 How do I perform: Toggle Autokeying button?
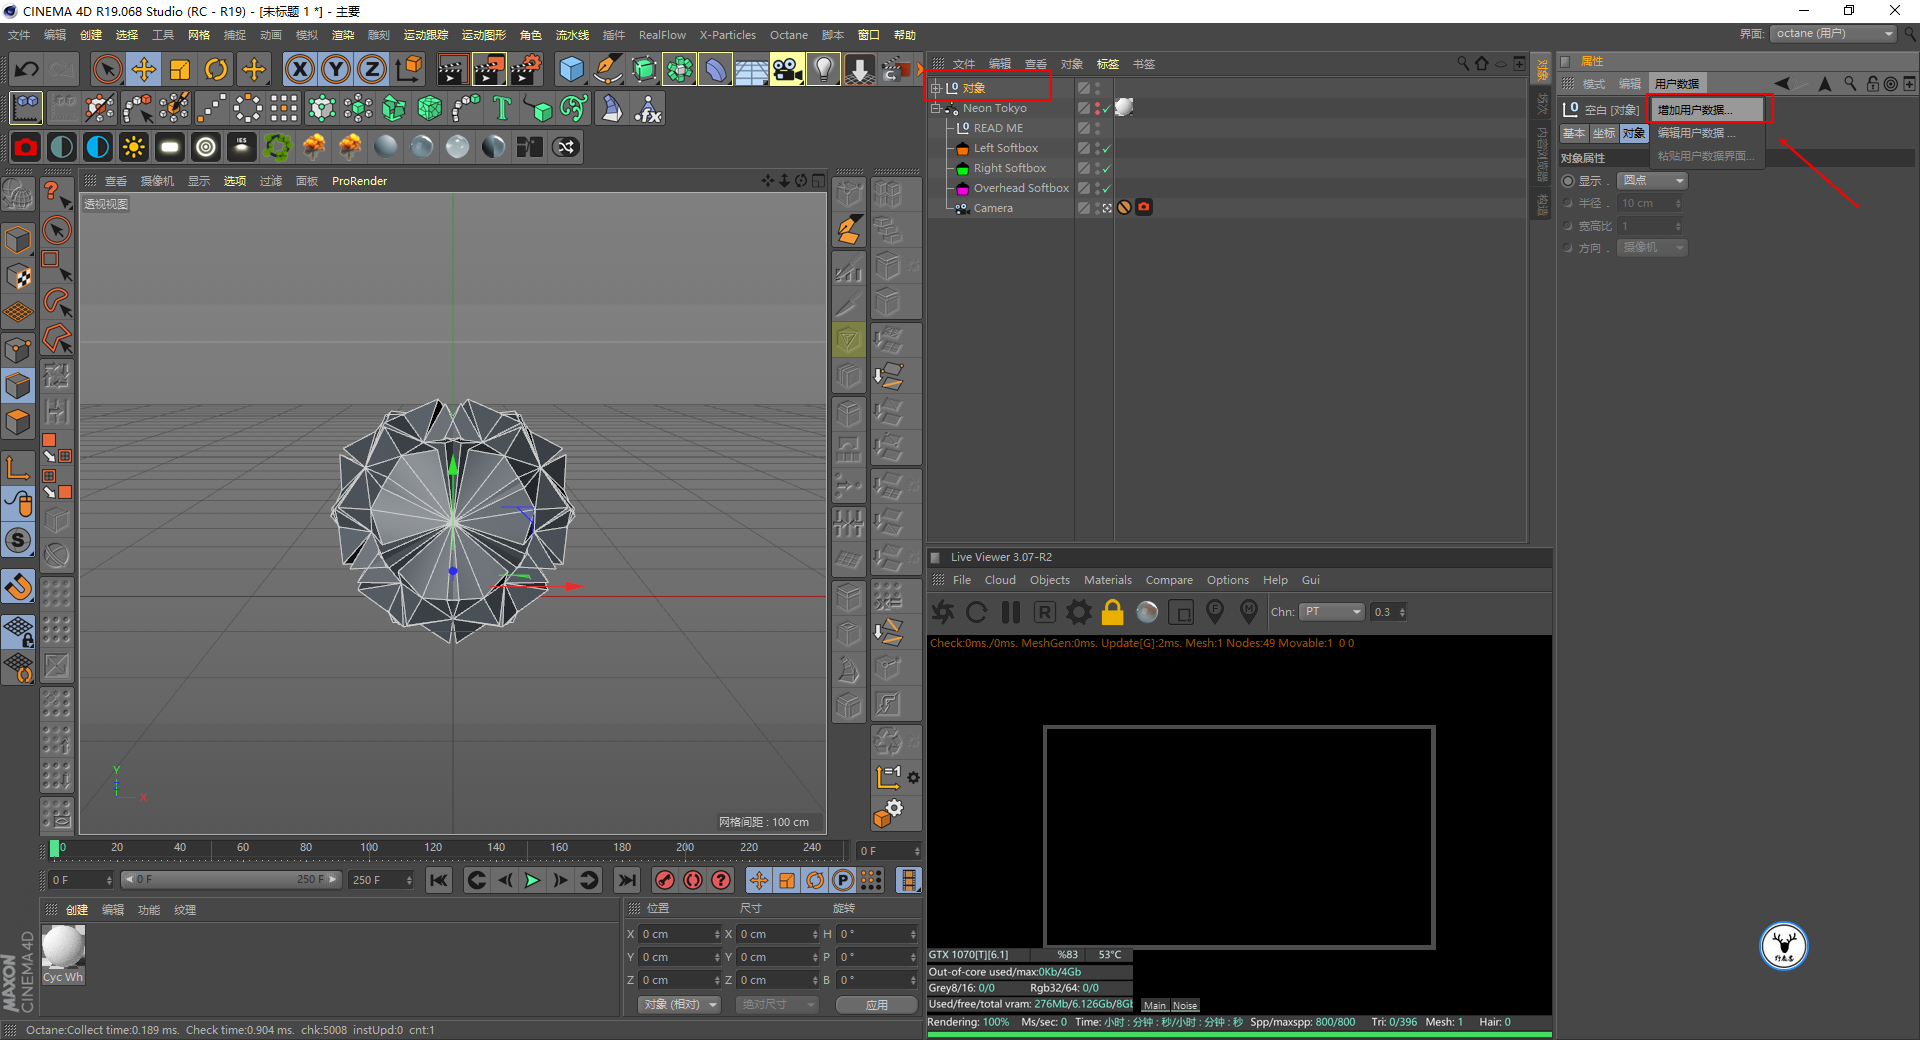693,880
